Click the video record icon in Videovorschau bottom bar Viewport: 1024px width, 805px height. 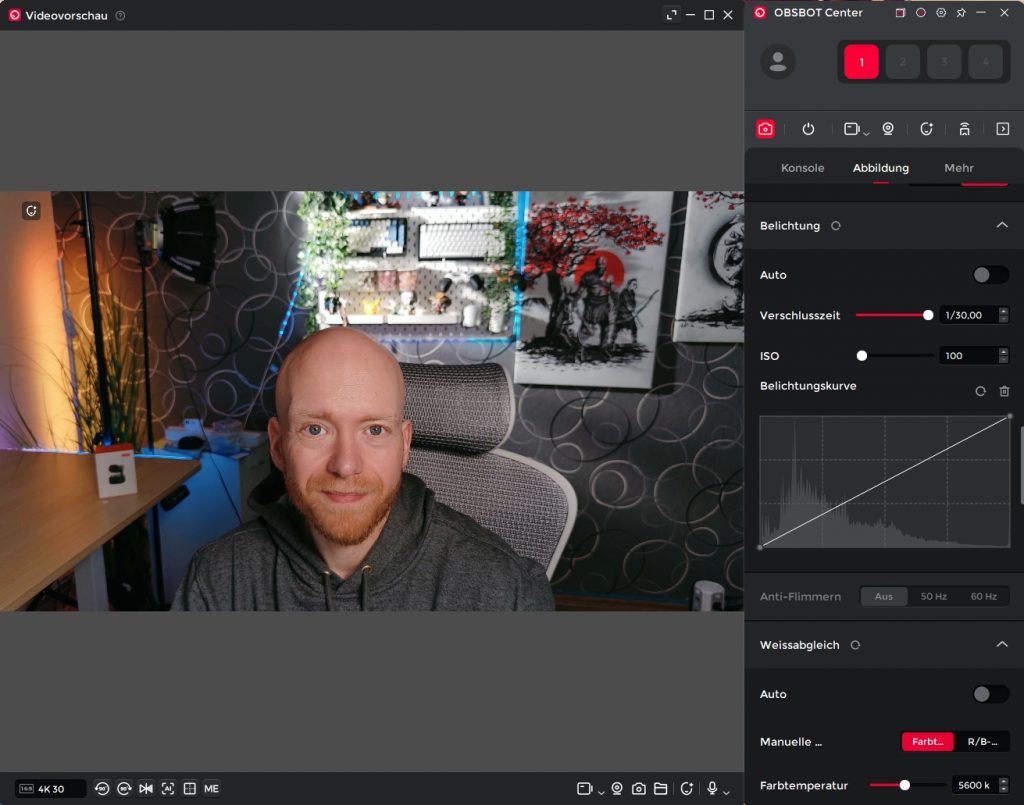coord(584,789)
